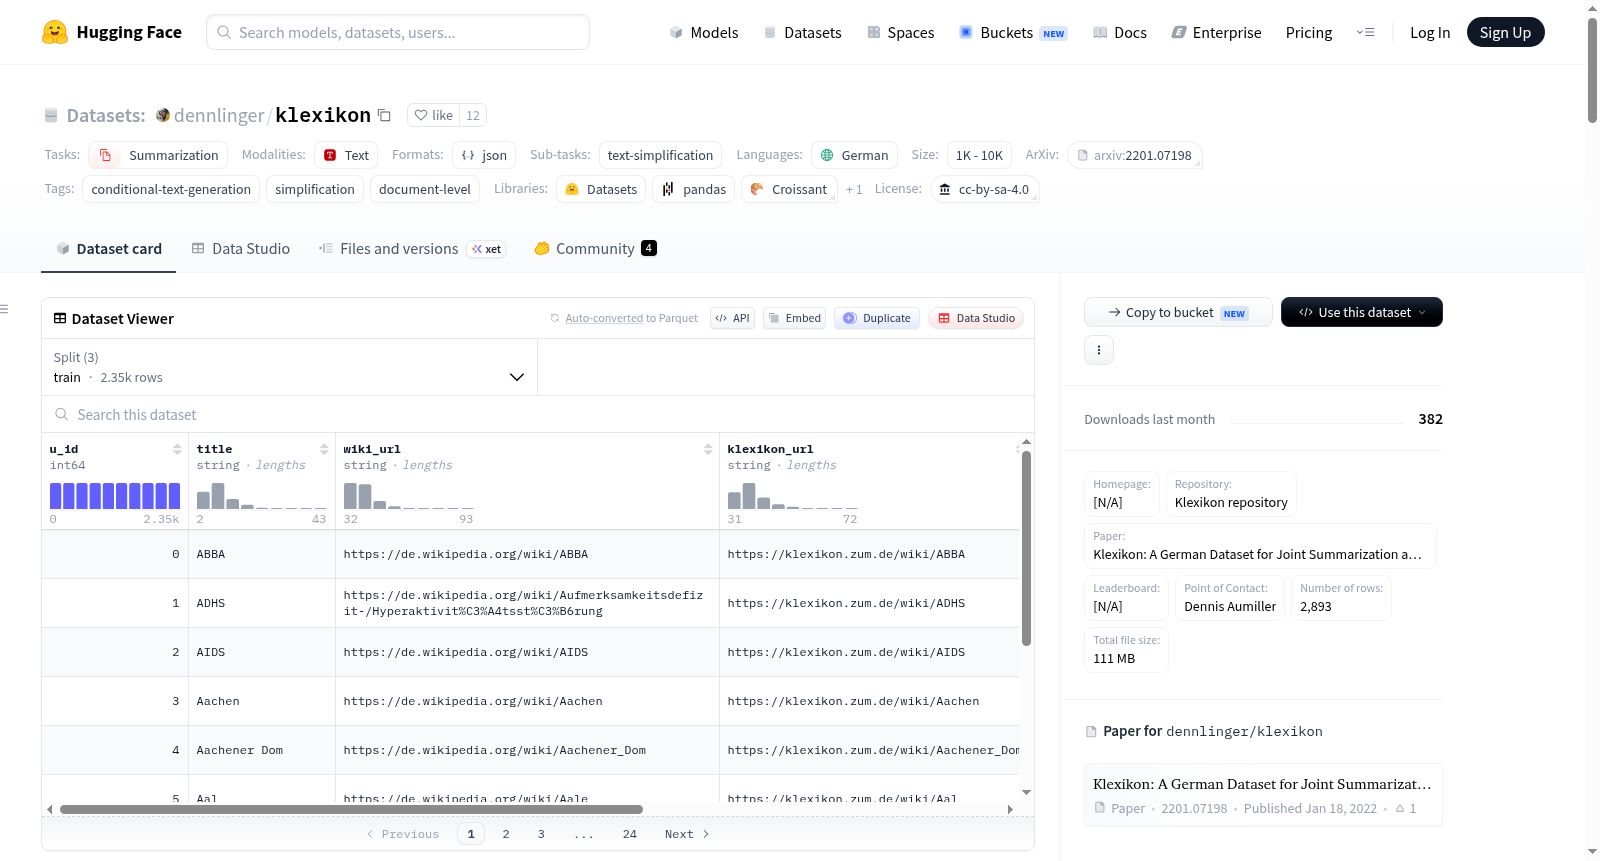Expand the Split train dropdown

(x=289, y=367)
